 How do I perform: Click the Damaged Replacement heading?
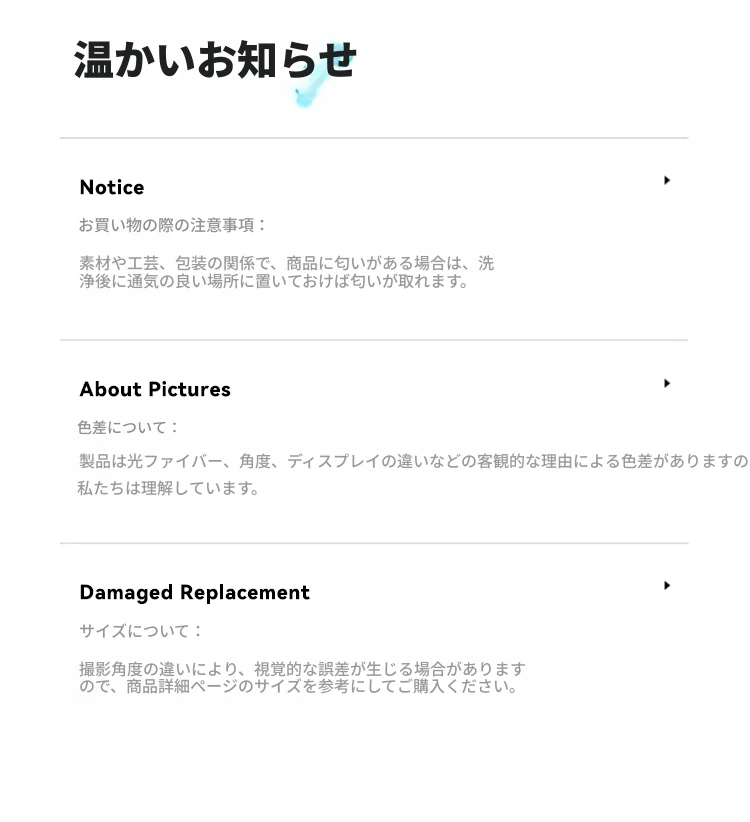(194, 592)
